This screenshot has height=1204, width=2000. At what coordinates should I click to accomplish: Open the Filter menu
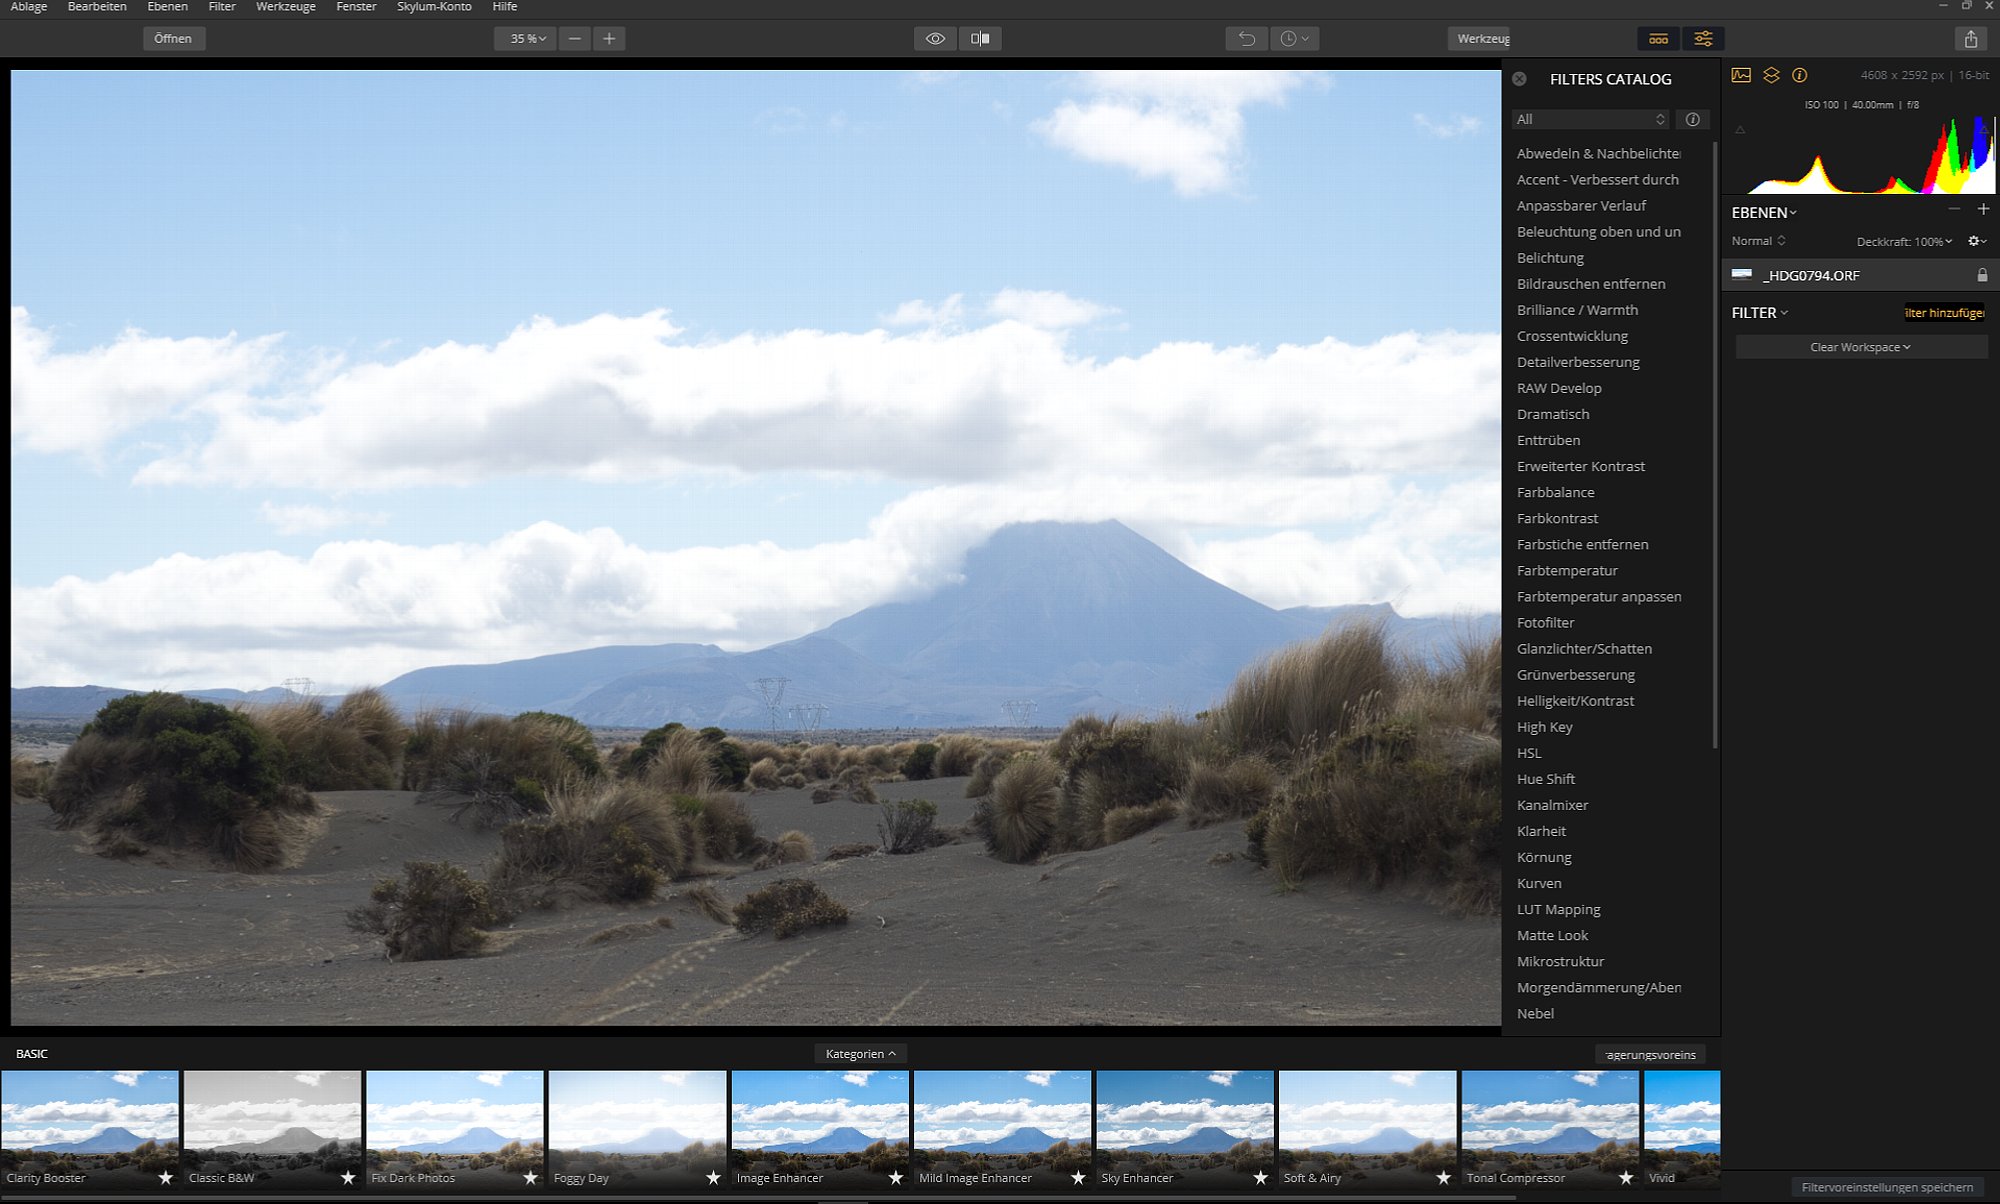(222, 7)
